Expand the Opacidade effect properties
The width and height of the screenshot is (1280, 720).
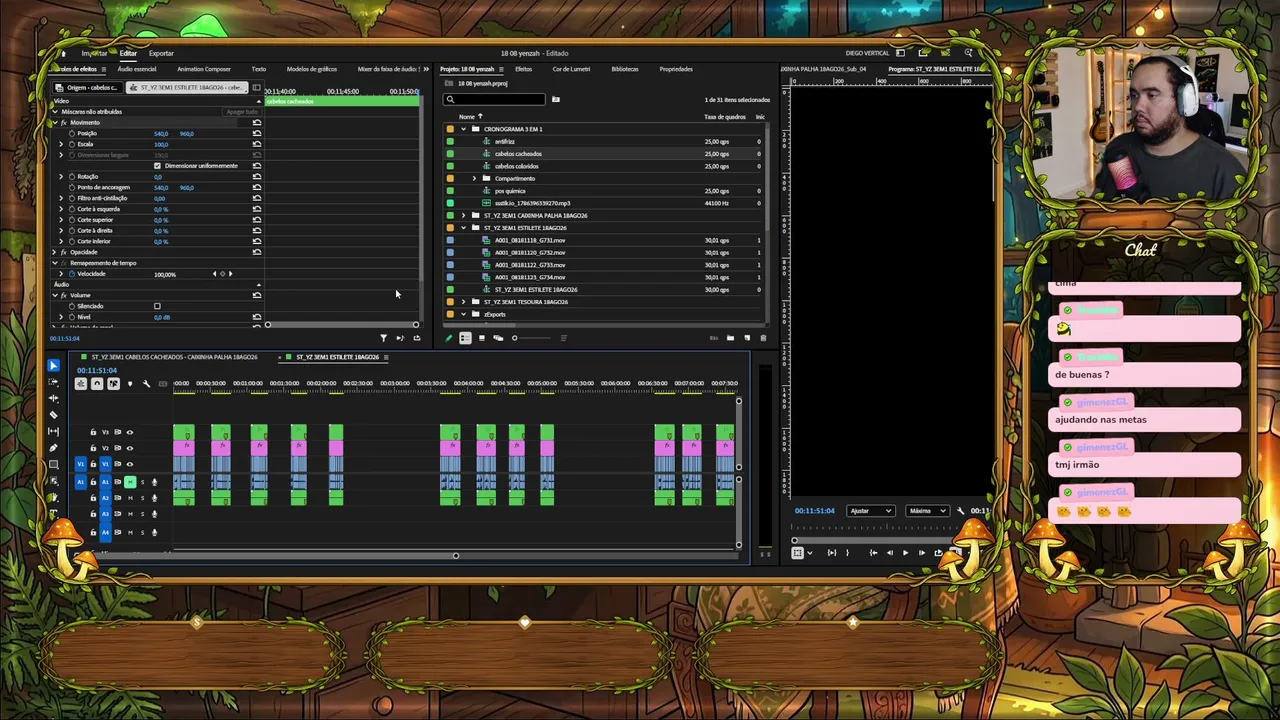[54, 252]
